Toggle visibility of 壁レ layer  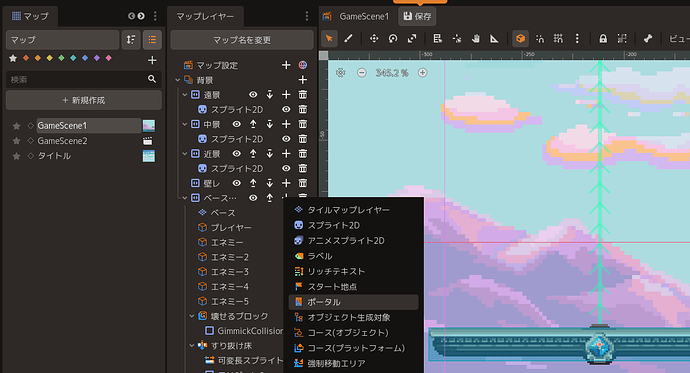point(237,183)
